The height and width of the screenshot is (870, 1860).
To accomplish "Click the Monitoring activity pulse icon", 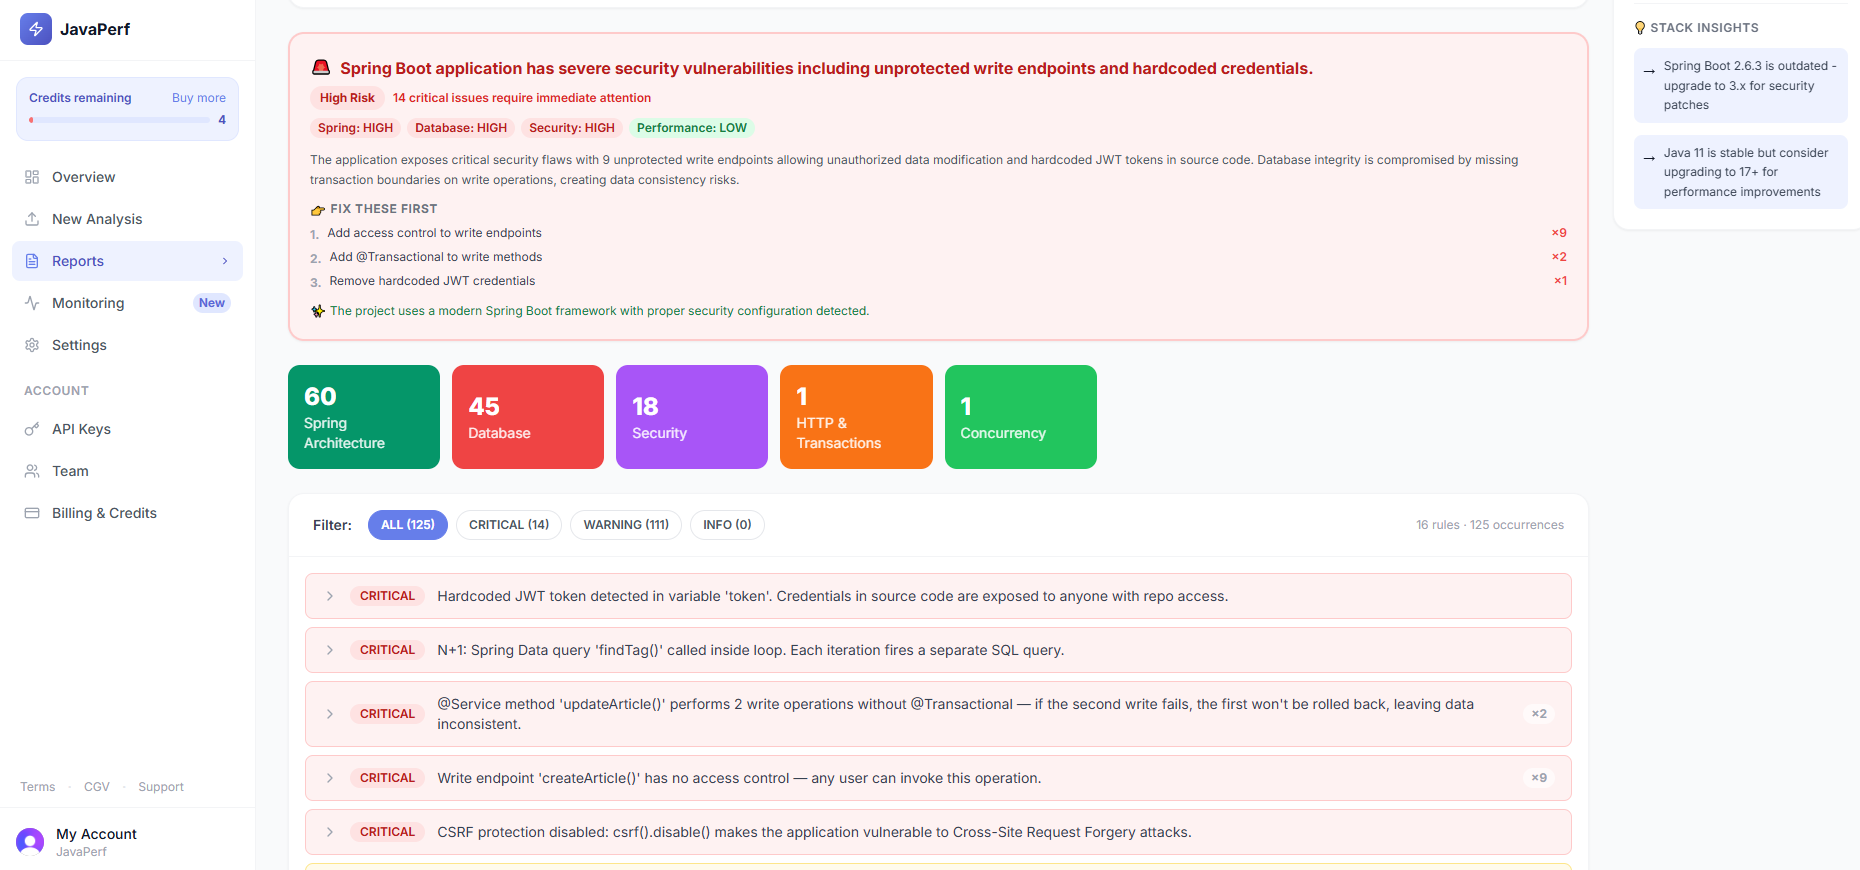I will click(x=32, y=303).
